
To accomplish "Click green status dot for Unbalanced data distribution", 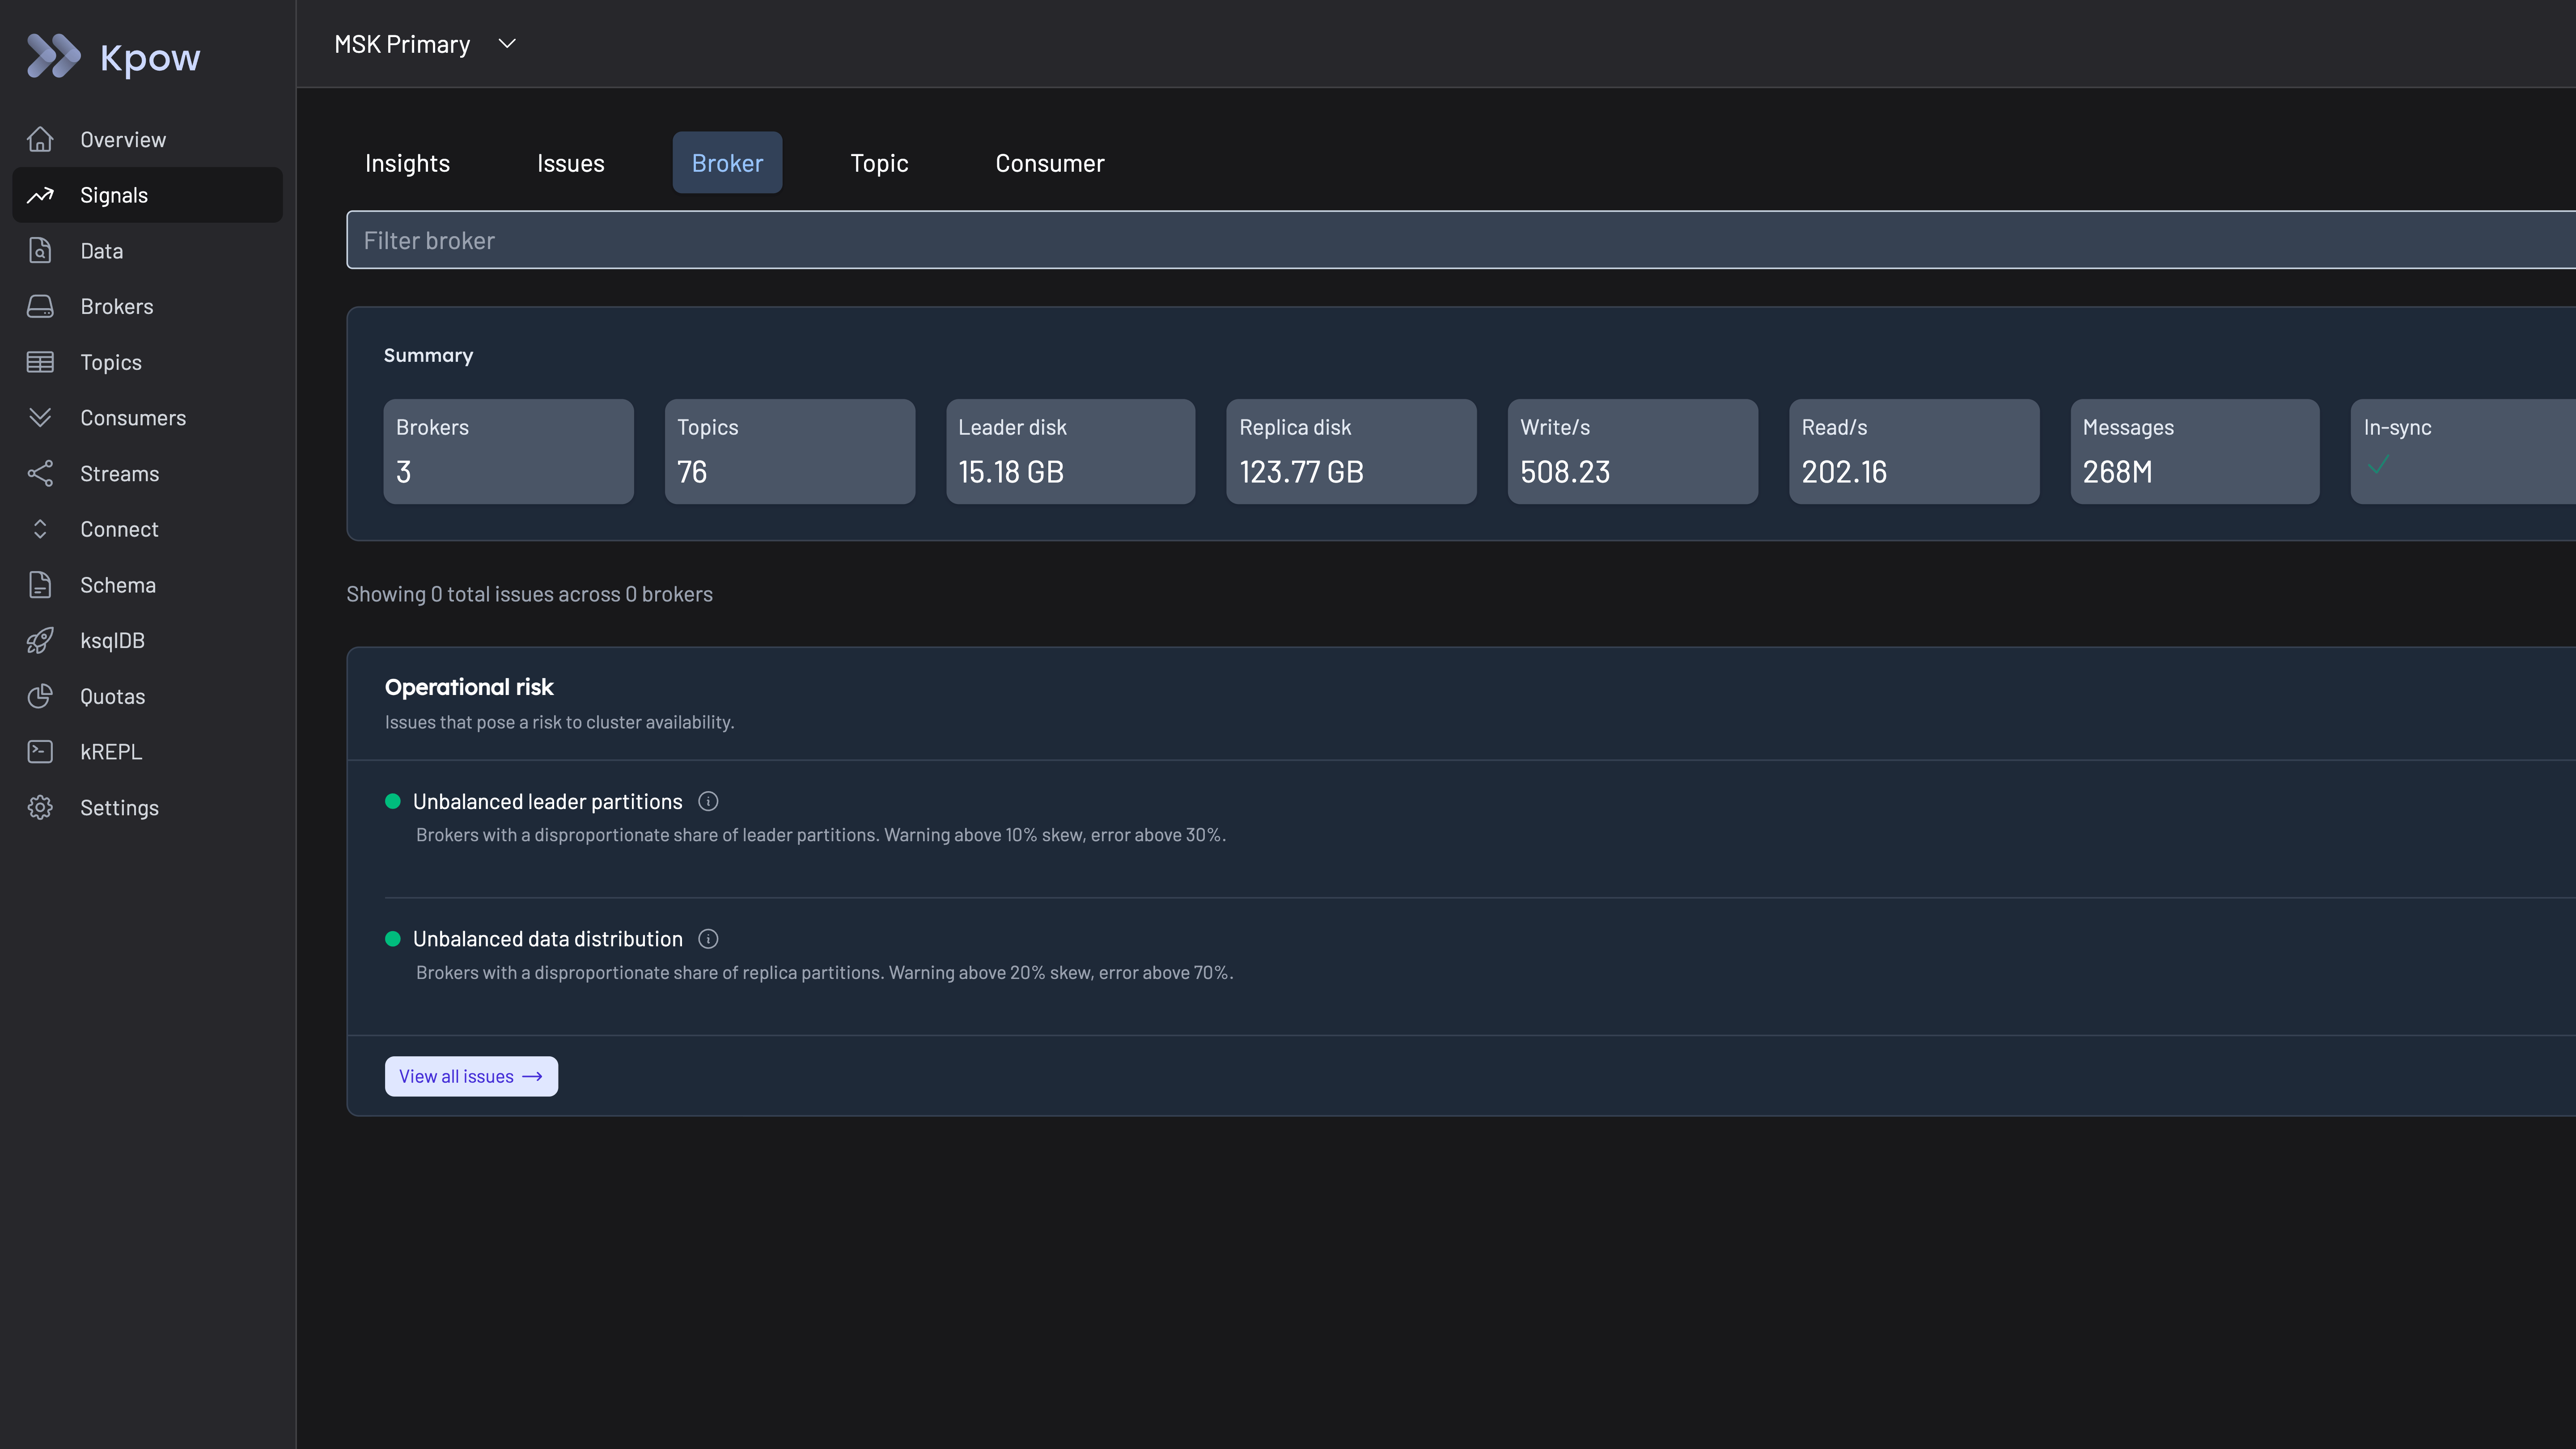I will click(393, 939).
